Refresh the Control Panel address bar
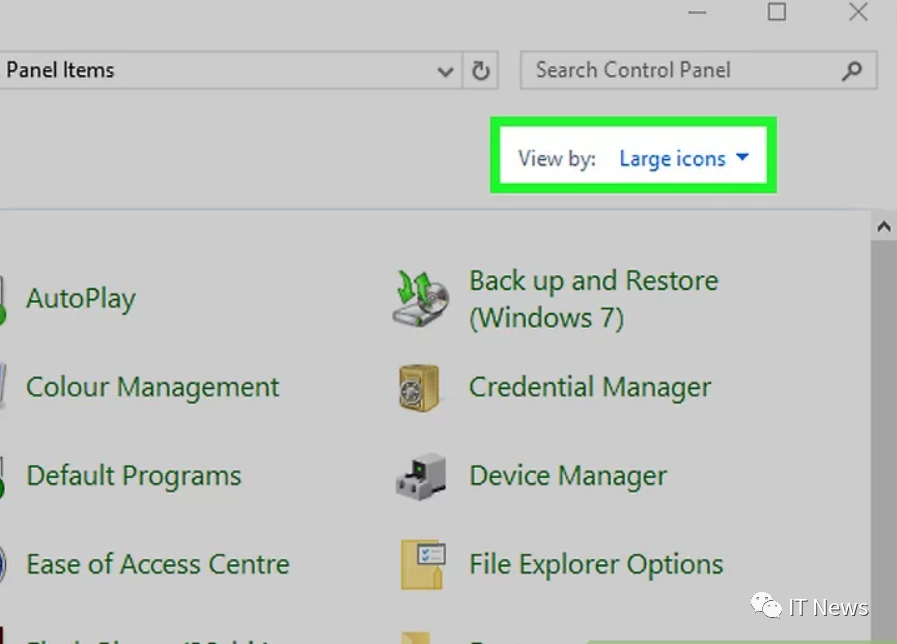Screen dimensions: 897x644 coord(481,71)
